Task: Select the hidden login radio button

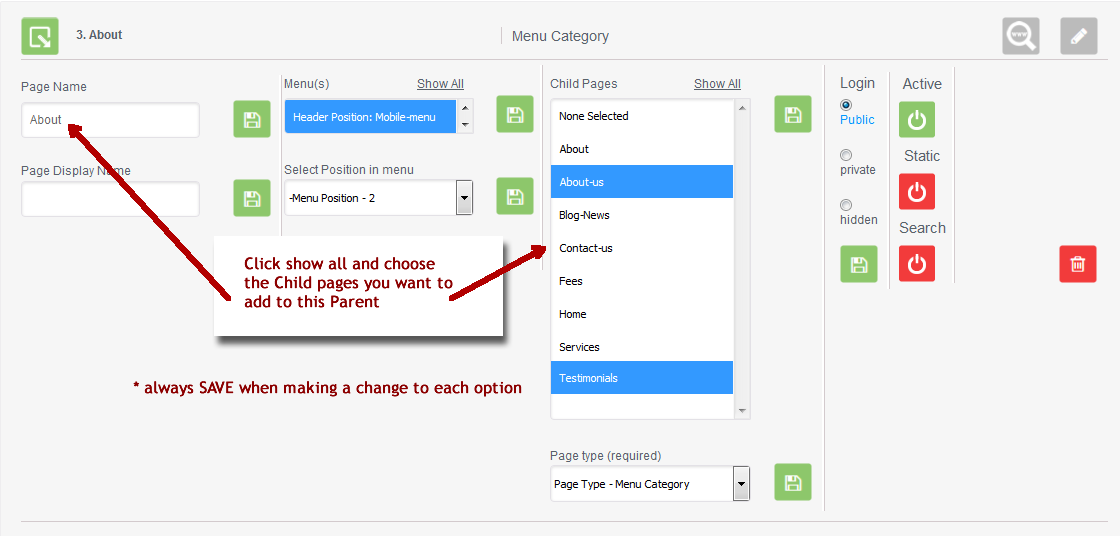Action: 846,205
